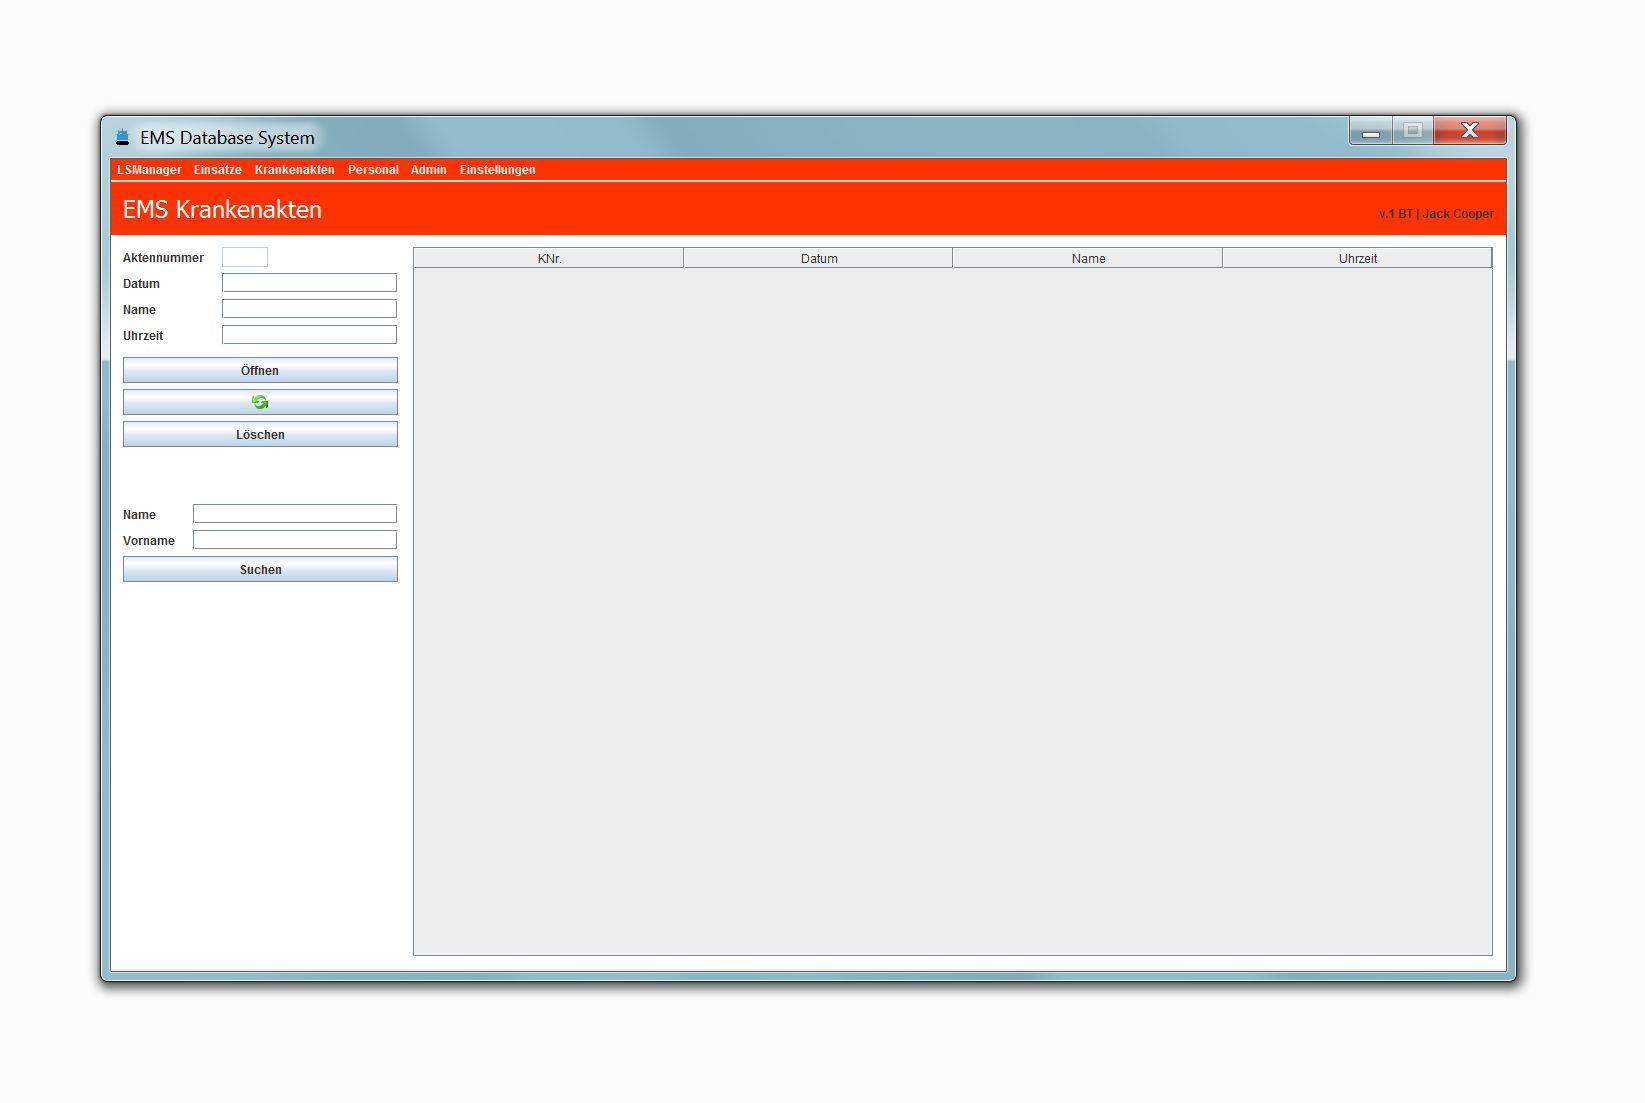Focus the Aktennummer input field
Viewport: 1645px width, 1103px height.
coord(245,257)
